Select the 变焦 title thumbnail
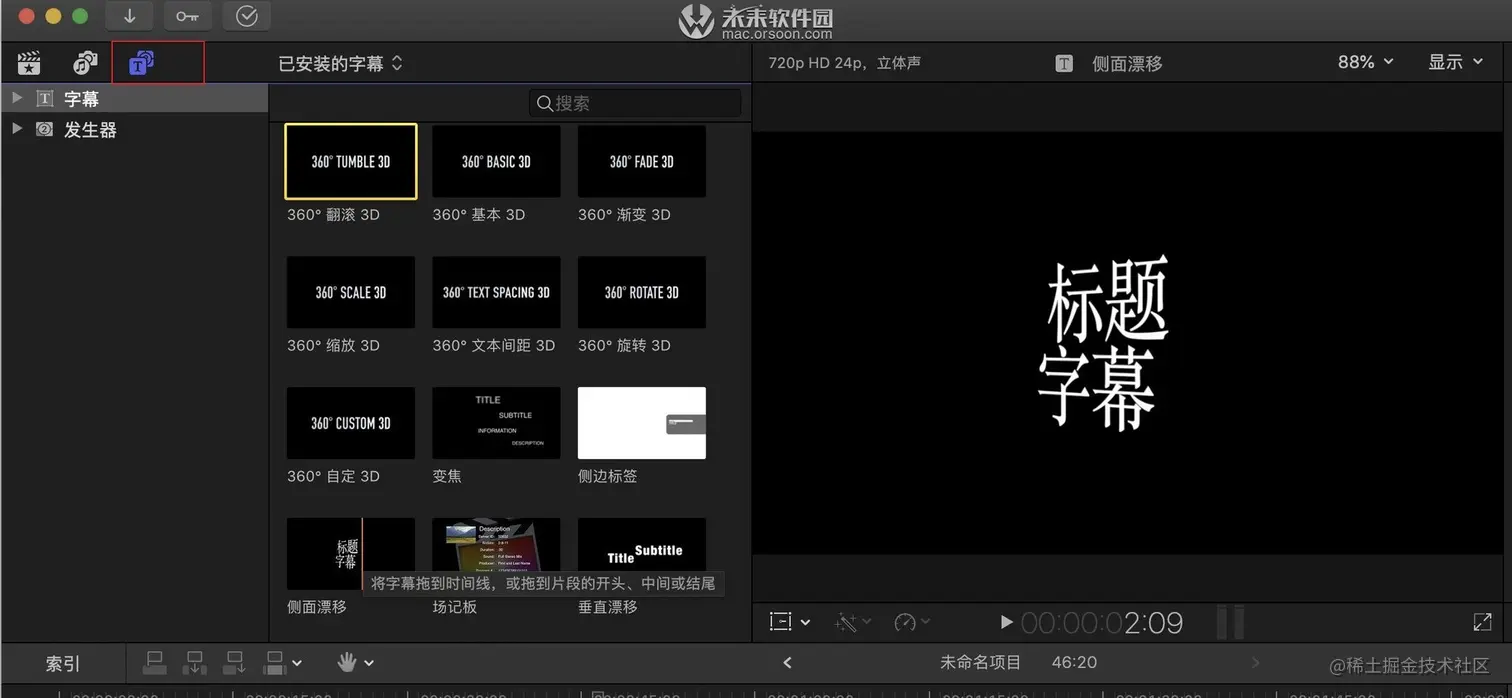Viewport: 1512px width, 698px height. (x=496, y=423)
